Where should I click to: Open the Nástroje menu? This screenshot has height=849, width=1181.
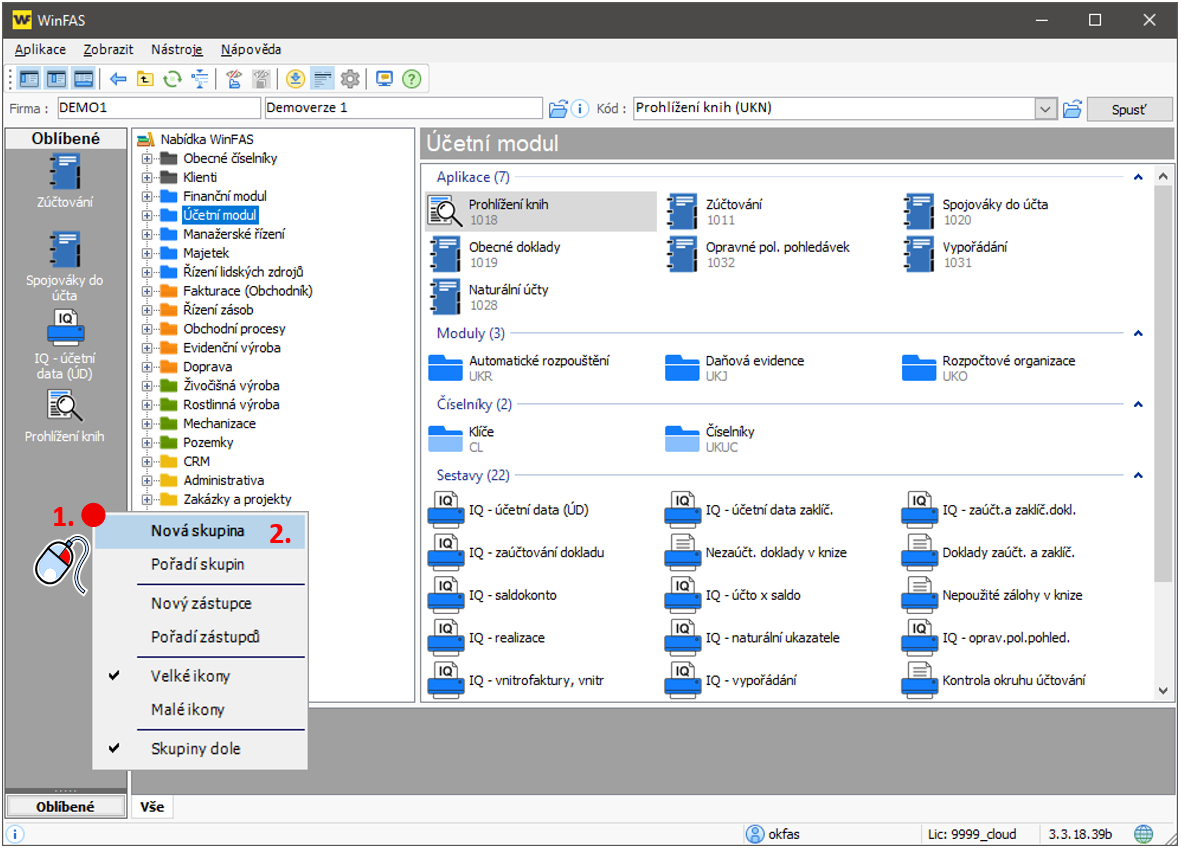click(x=177, y=49)
